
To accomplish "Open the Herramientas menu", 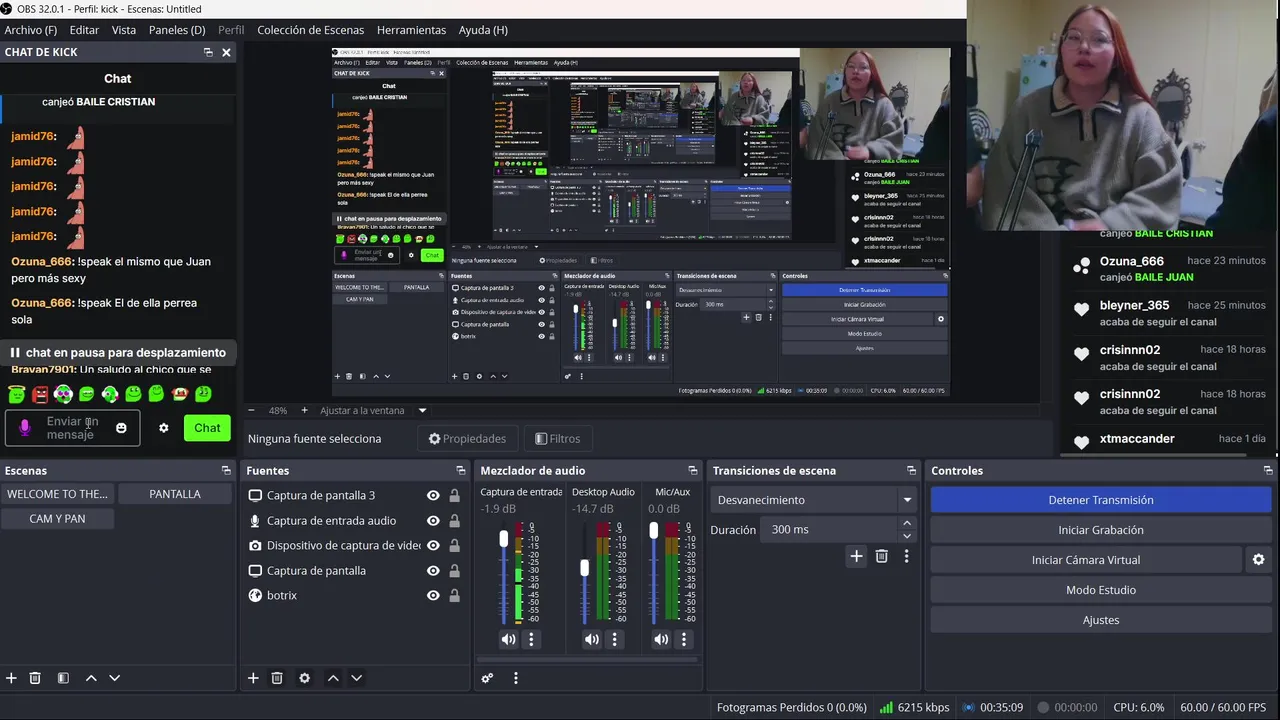I will [412, 30].
